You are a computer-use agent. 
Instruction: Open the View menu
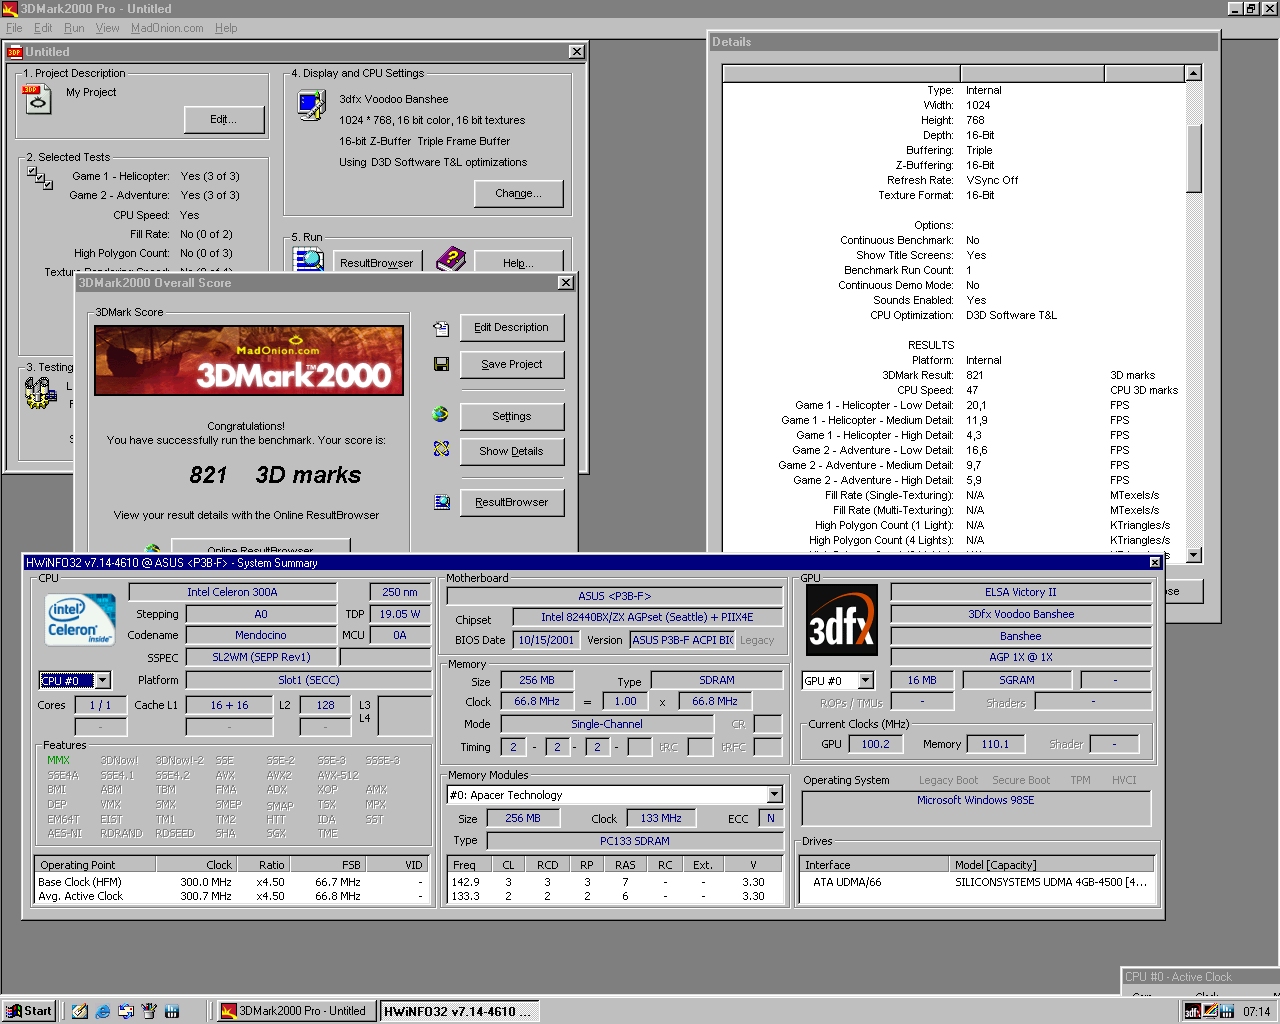coord(107,28)
